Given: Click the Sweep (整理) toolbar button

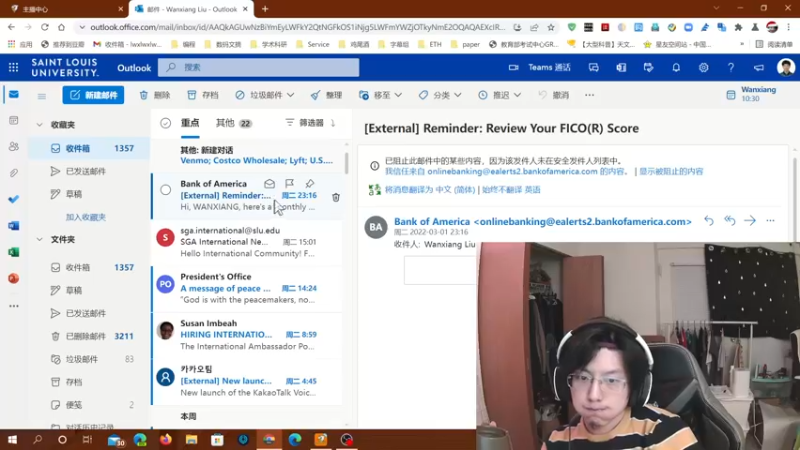Looking at the screenshot, I should point(327,95).
